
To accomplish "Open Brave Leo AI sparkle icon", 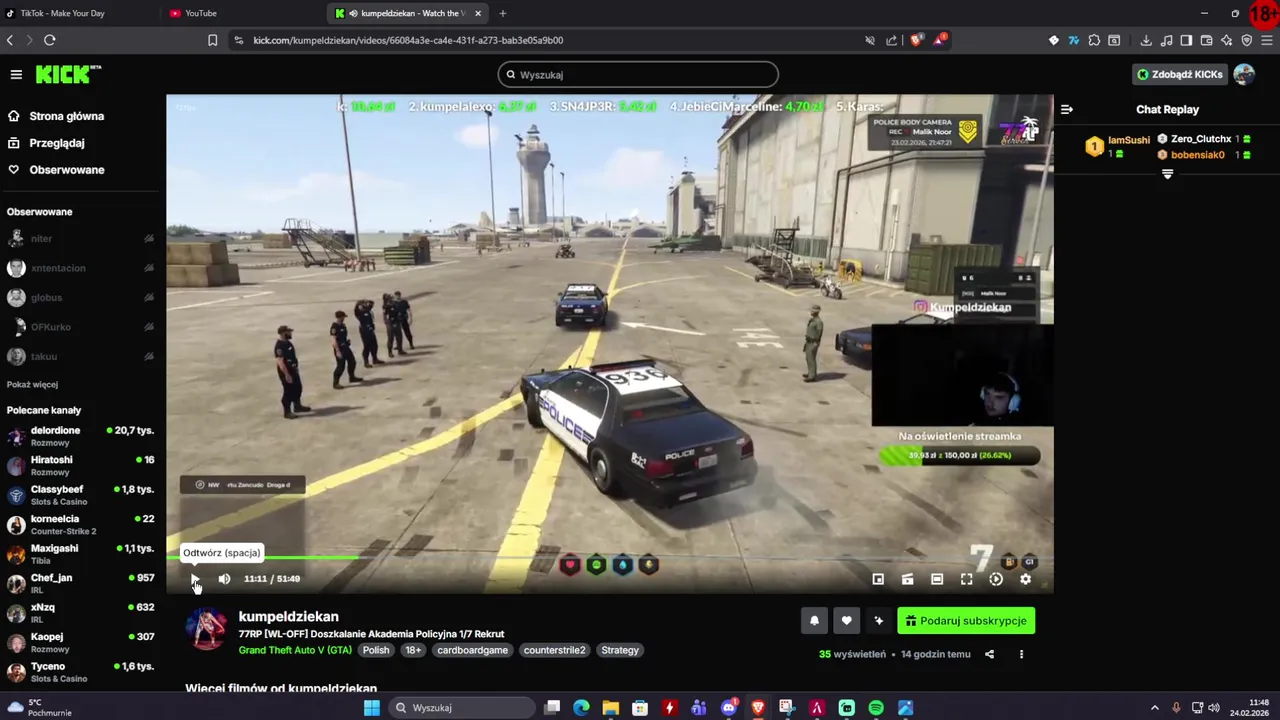I will [1227, 40].
